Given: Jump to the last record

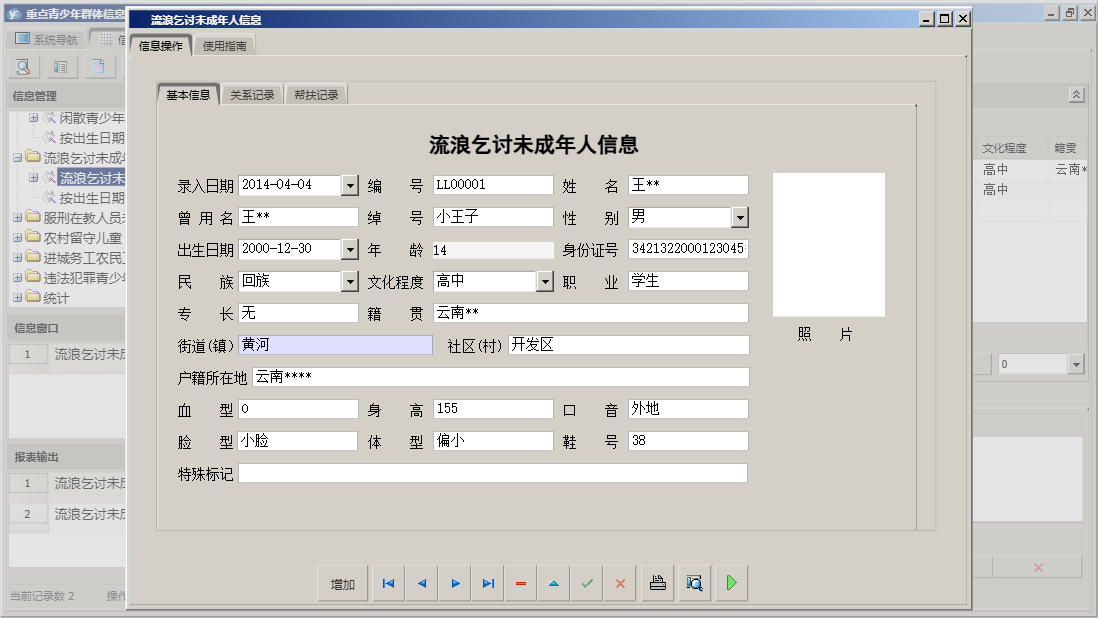Looking at the screenshot, I should coord(487,582).
